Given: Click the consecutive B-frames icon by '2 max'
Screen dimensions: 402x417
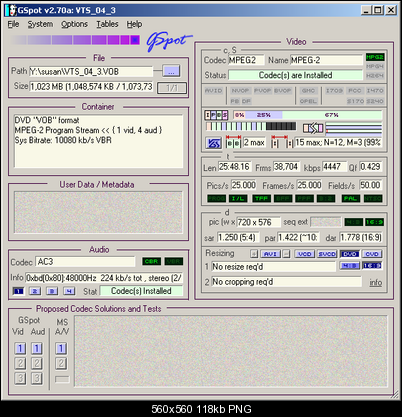Looking at the screenshot, I should [233, 142].
